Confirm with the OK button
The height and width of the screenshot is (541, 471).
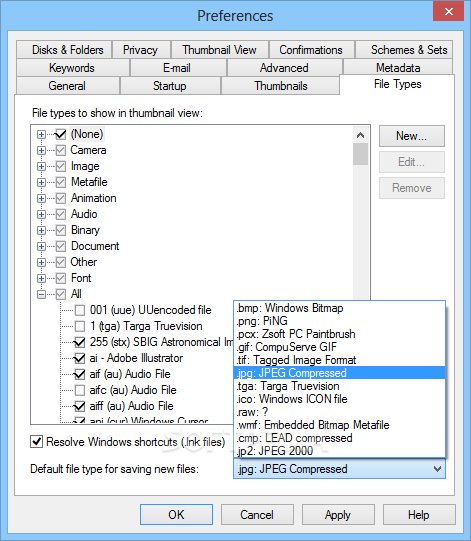[x=176, y=514]
